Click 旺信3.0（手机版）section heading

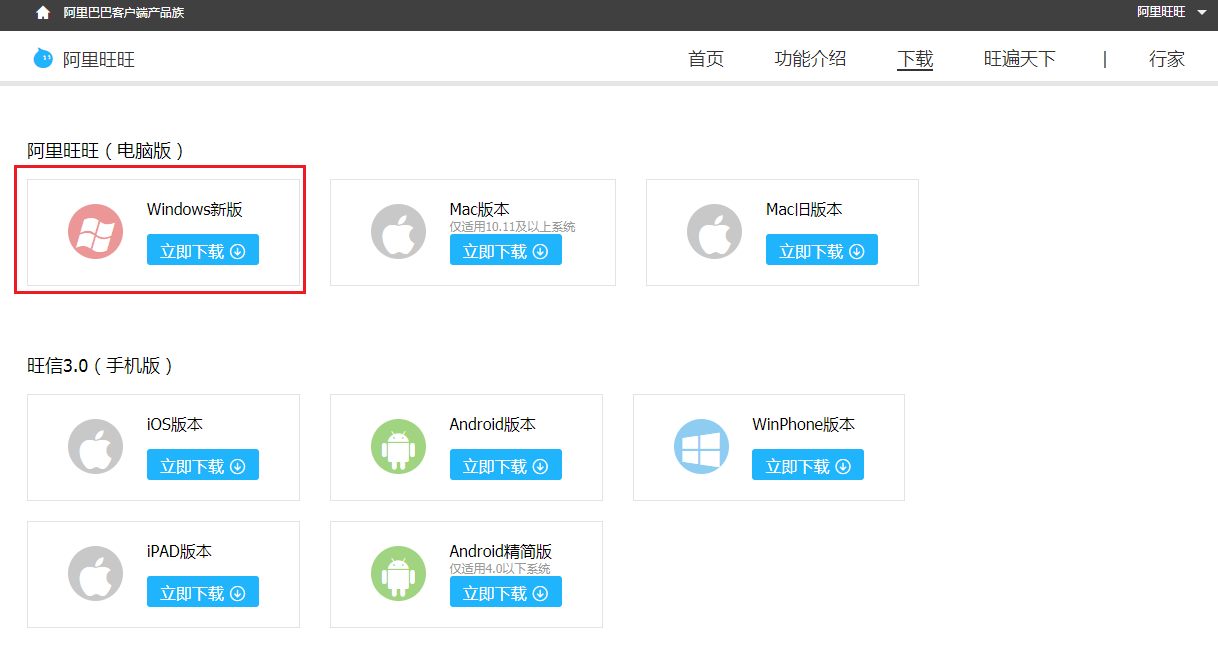coord(101,366)
